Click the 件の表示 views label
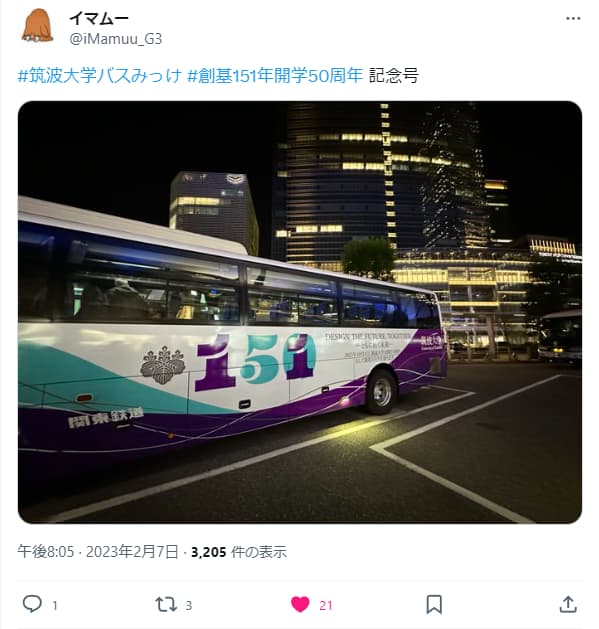 tap(259, 552)
